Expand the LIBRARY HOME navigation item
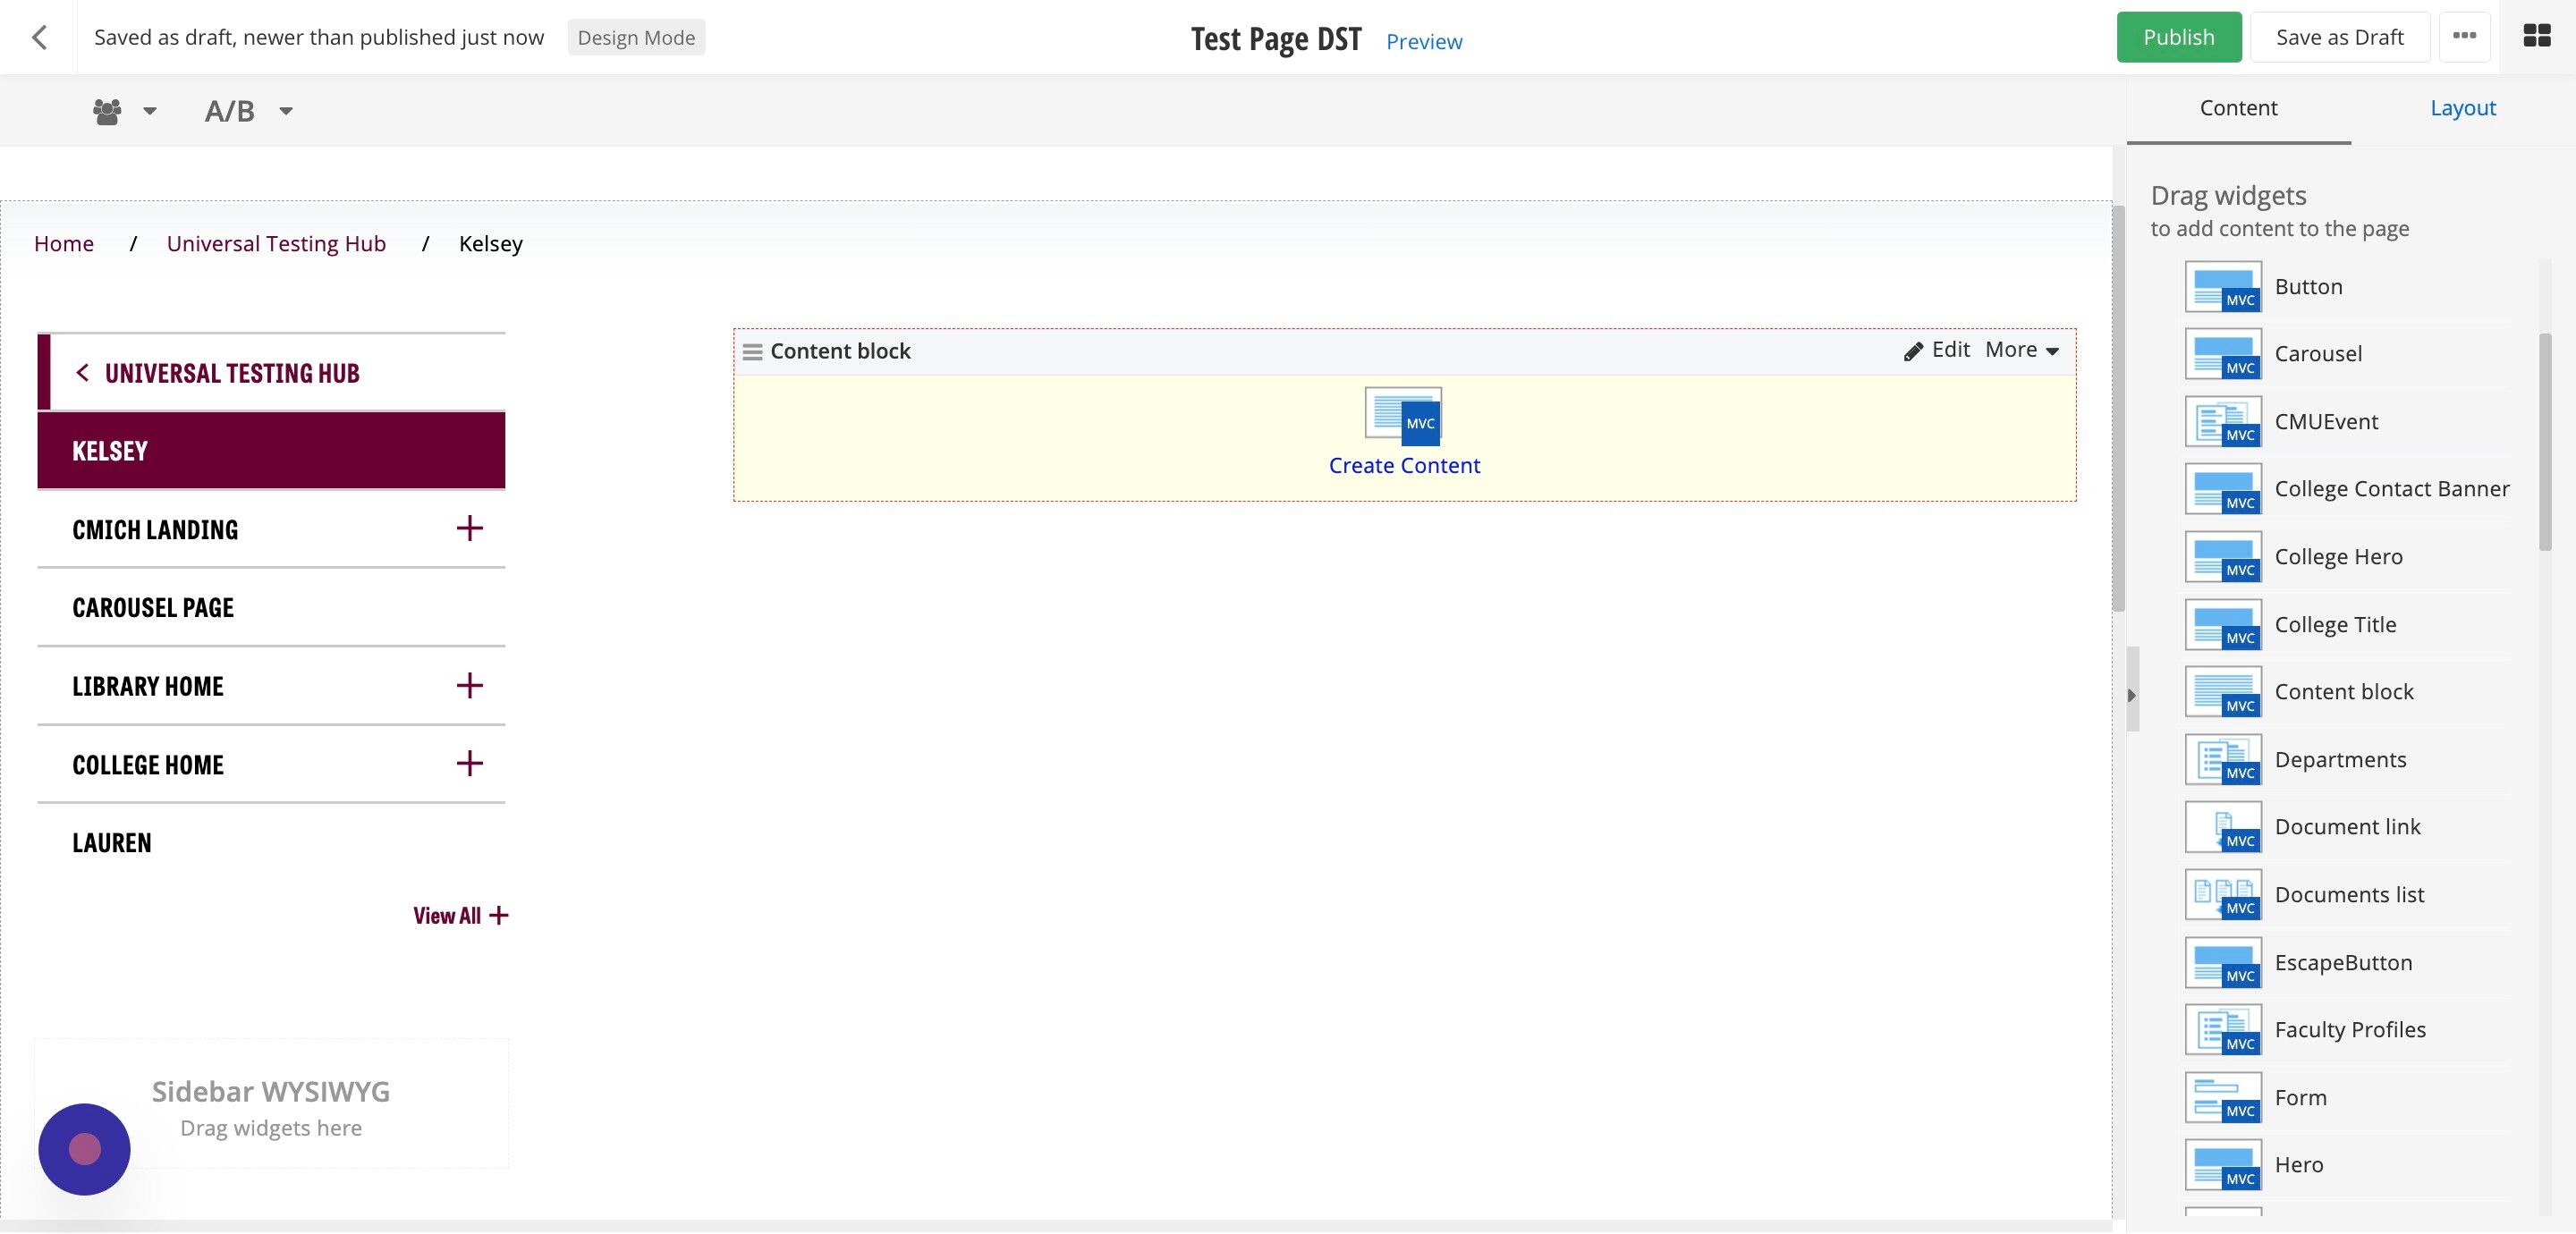2576x1234 pixels. pos(469,685)
